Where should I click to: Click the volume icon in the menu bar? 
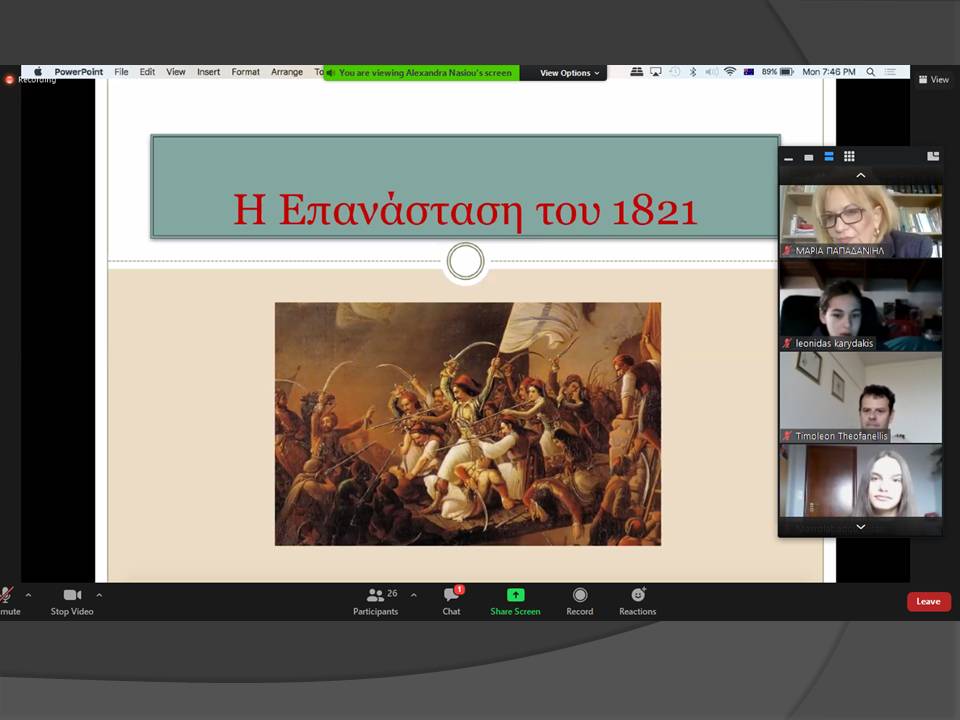[711, 72]
